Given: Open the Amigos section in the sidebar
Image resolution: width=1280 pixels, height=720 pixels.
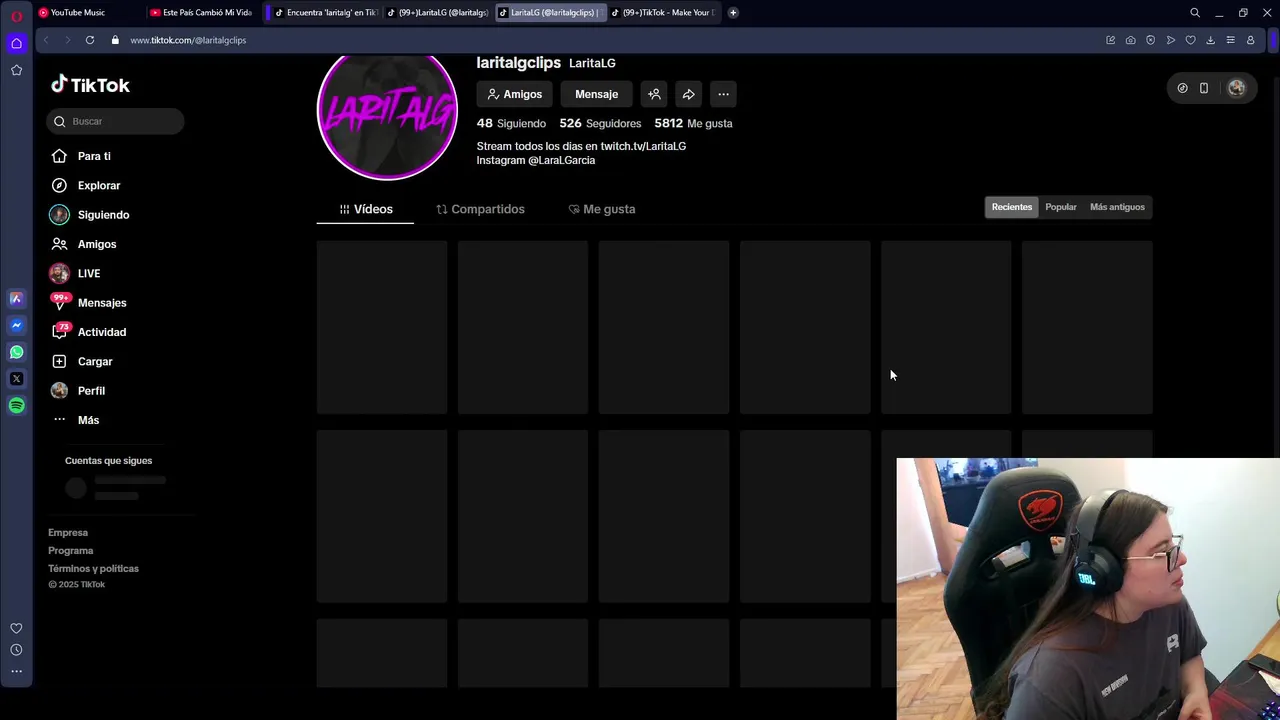Looking at the screenshot, I should click(x=96, y=244).
